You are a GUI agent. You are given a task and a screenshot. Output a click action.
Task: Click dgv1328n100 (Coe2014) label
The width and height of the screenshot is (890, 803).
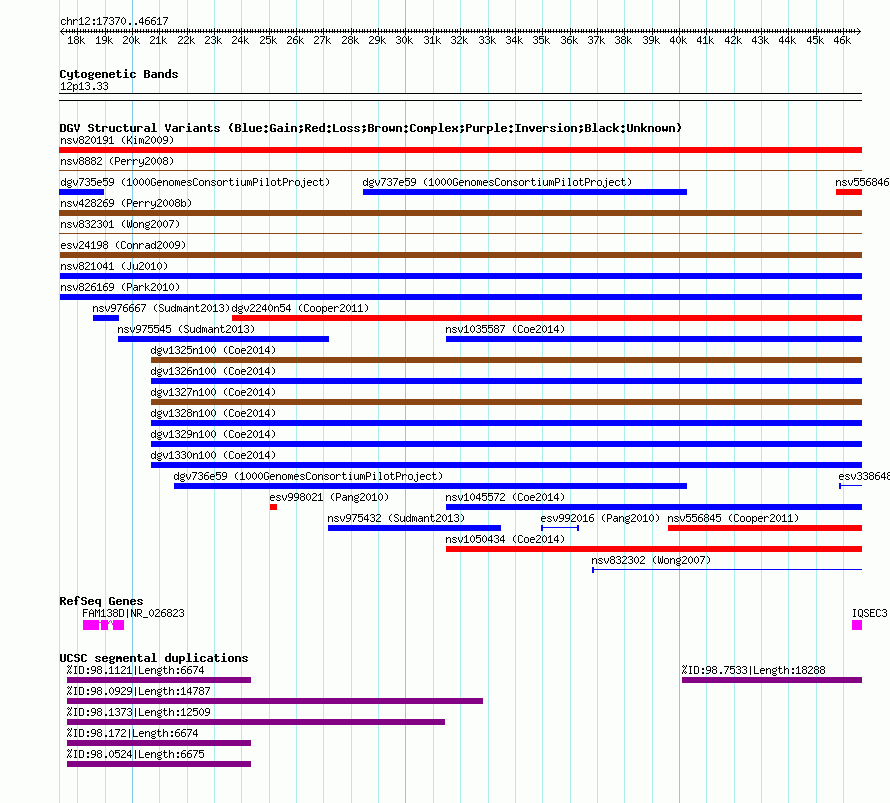pyautogui.click(x=213, y=413)
